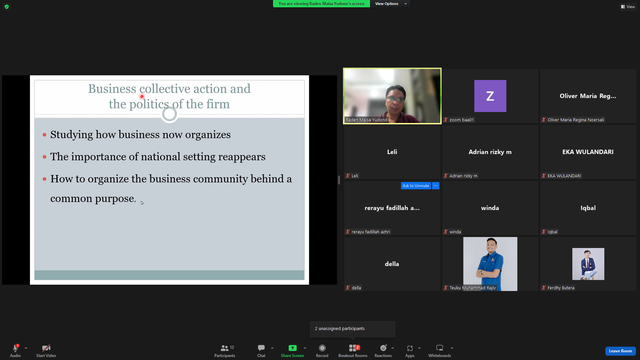Click the muted mic icon beside Ferdhy Butera
The width and height of the screenshot is (640, 360).
tap(544, 288)
